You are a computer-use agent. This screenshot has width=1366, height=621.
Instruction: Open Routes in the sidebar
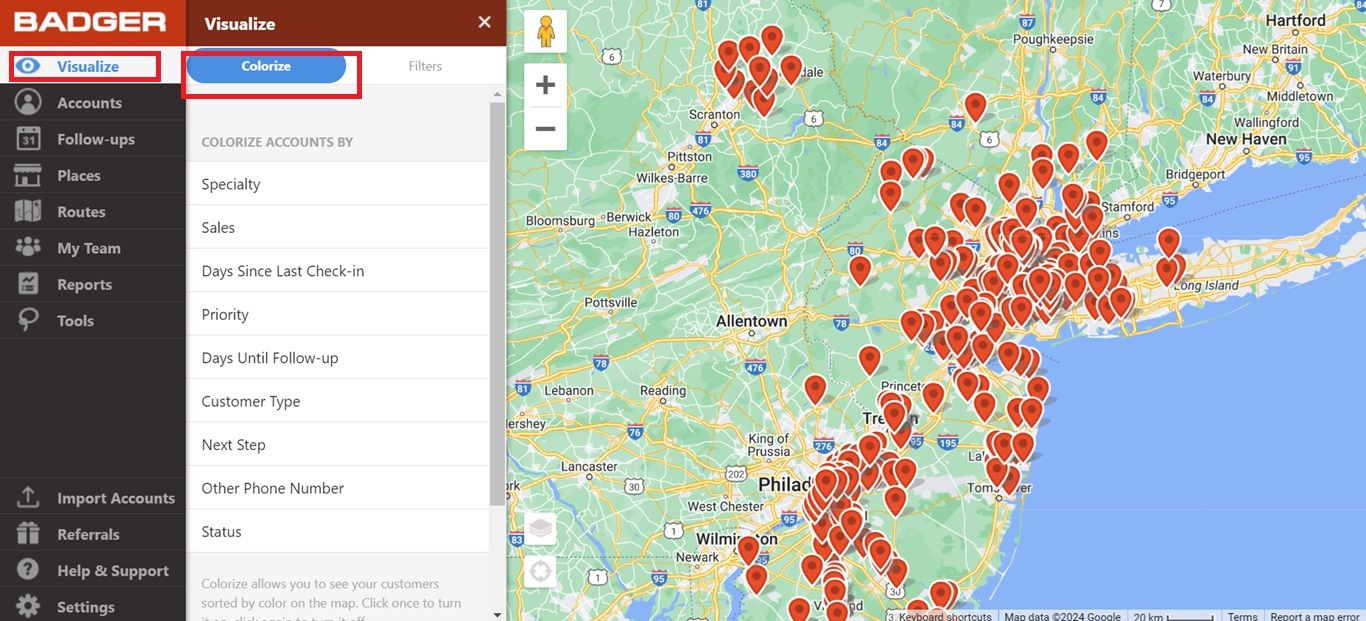click(x=93, y=212)
